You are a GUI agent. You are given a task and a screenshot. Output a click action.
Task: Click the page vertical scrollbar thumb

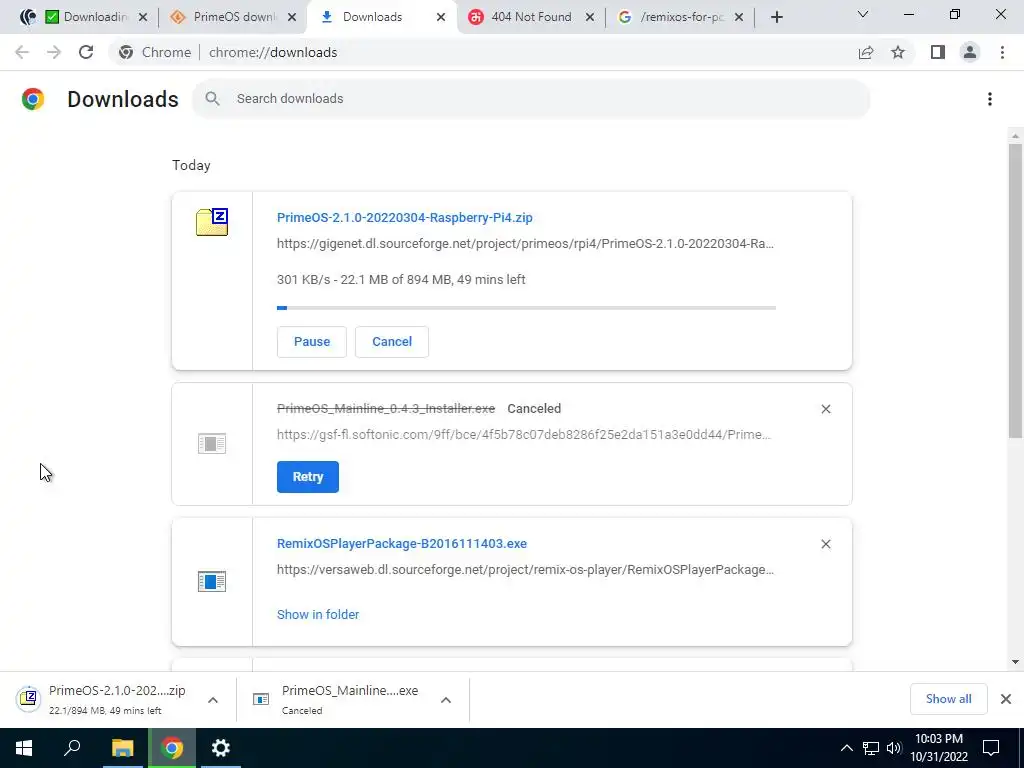coord(1015,291)
